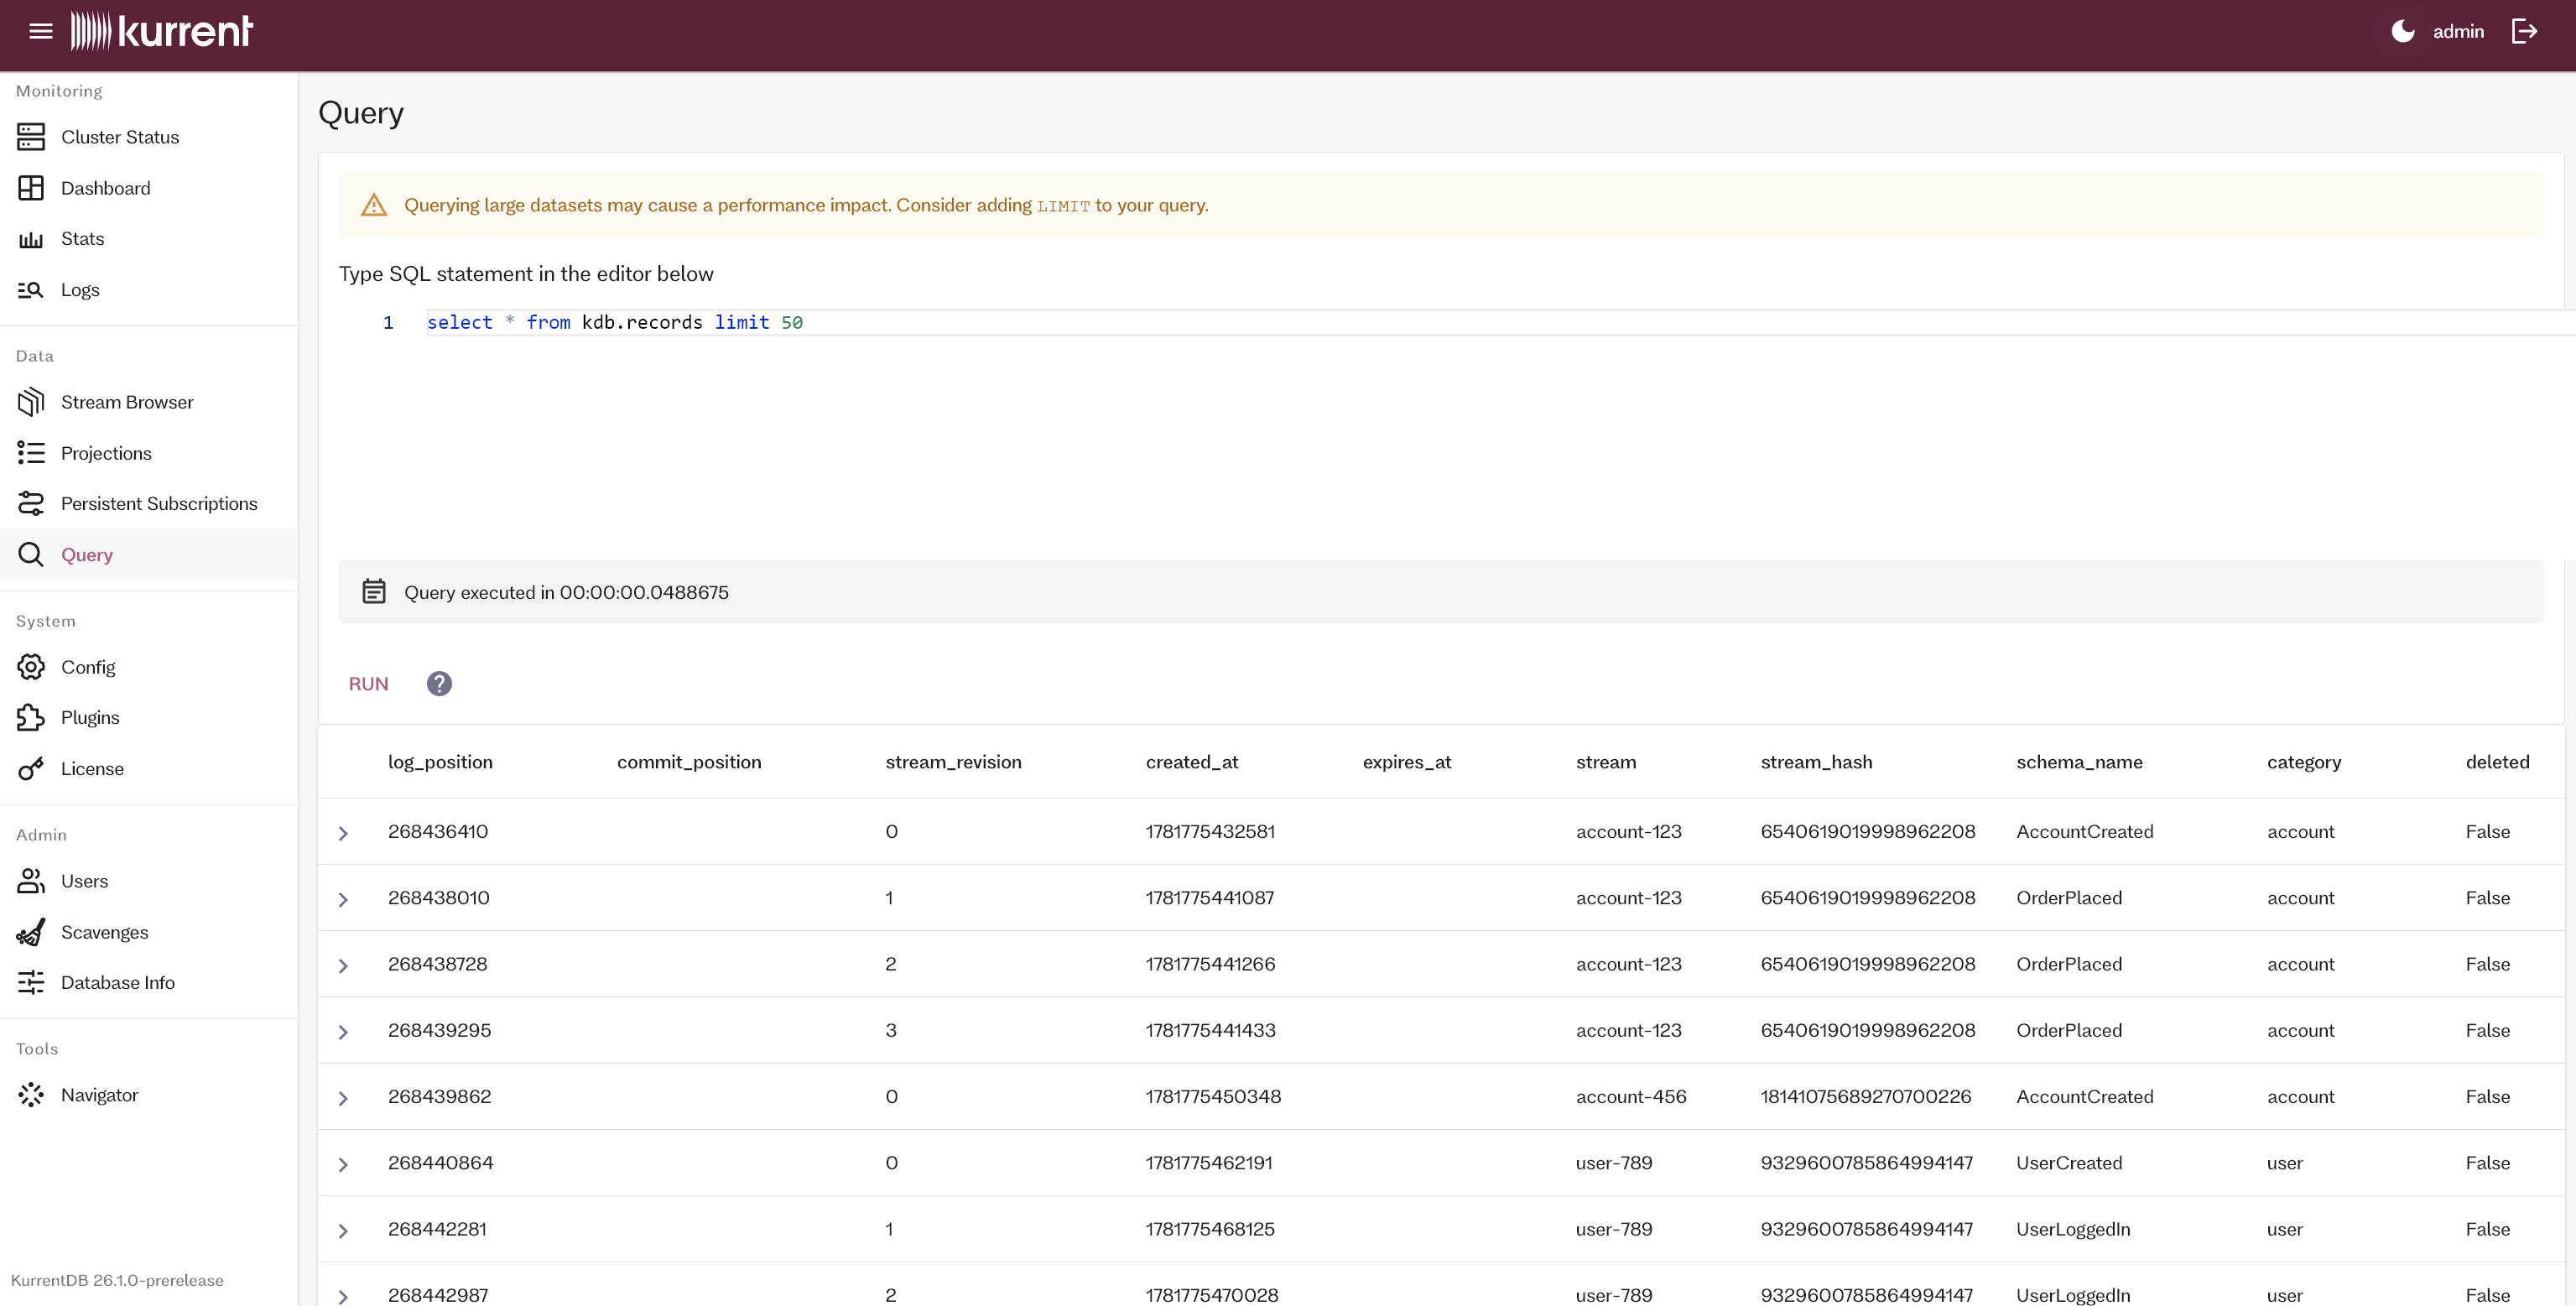Click the UserCreated schema name cell
2576x1306 pixels.
2068,1162
